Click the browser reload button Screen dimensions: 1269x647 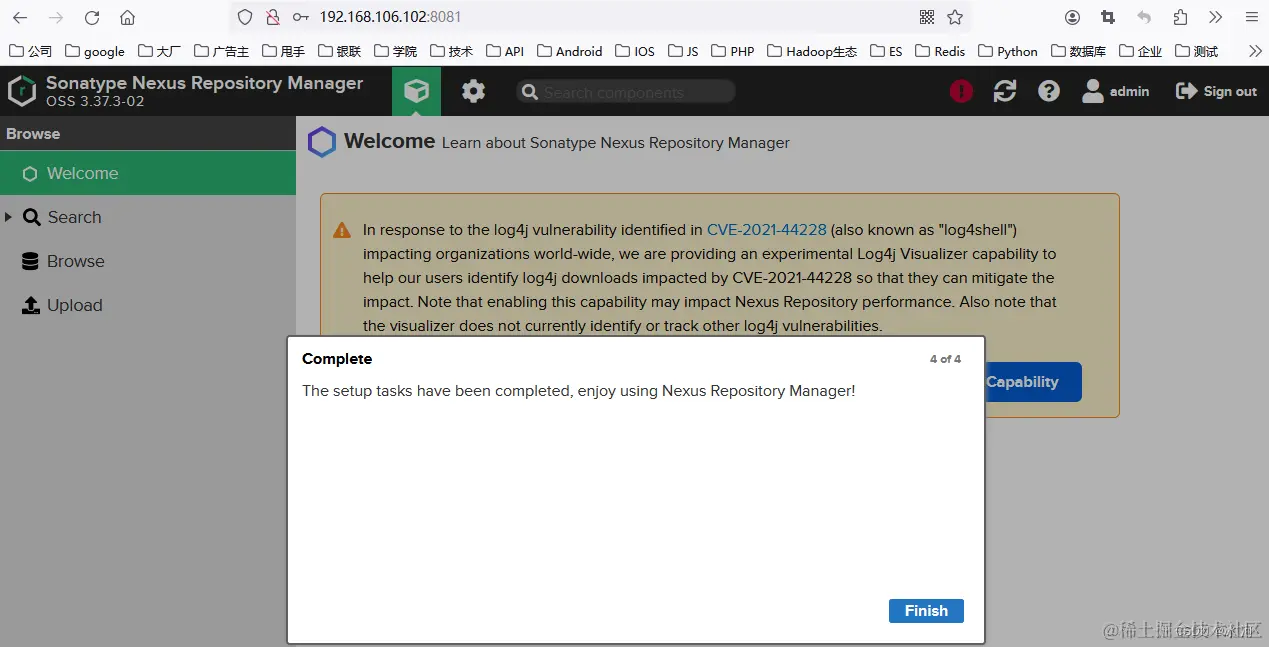(x=92, y=17)
